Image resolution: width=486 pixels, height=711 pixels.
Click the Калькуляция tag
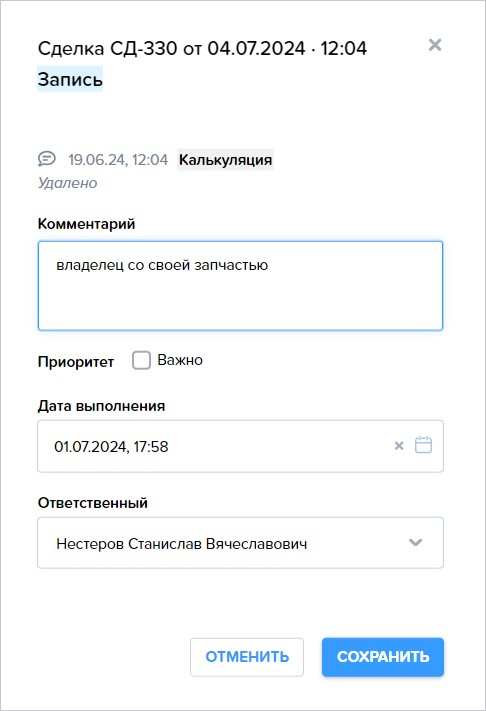click(225, 160)
